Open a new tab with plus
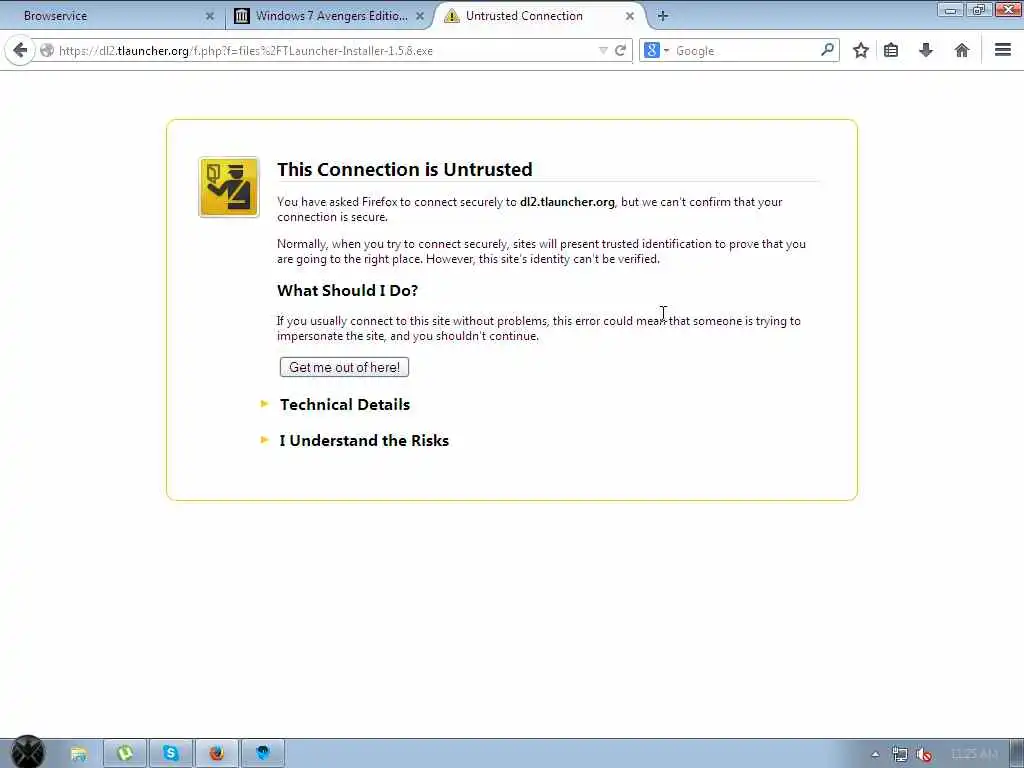This screenshot has width=1024, height=768. [x=662, y=16]
